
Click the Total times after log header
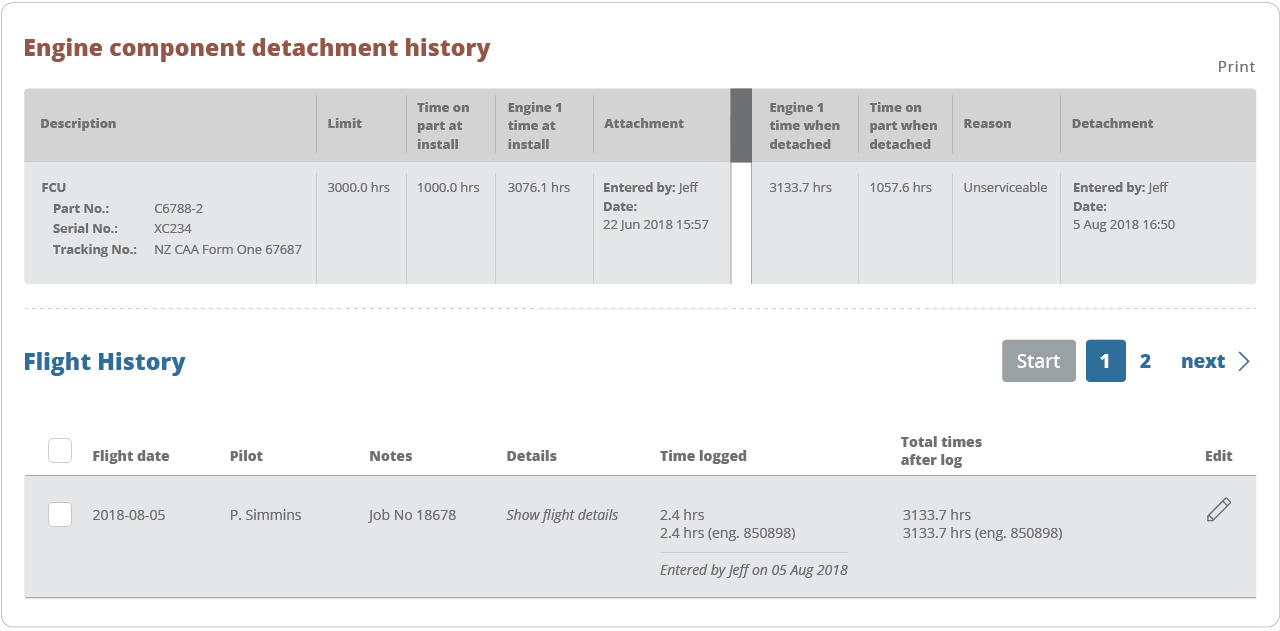coord(940,450)
